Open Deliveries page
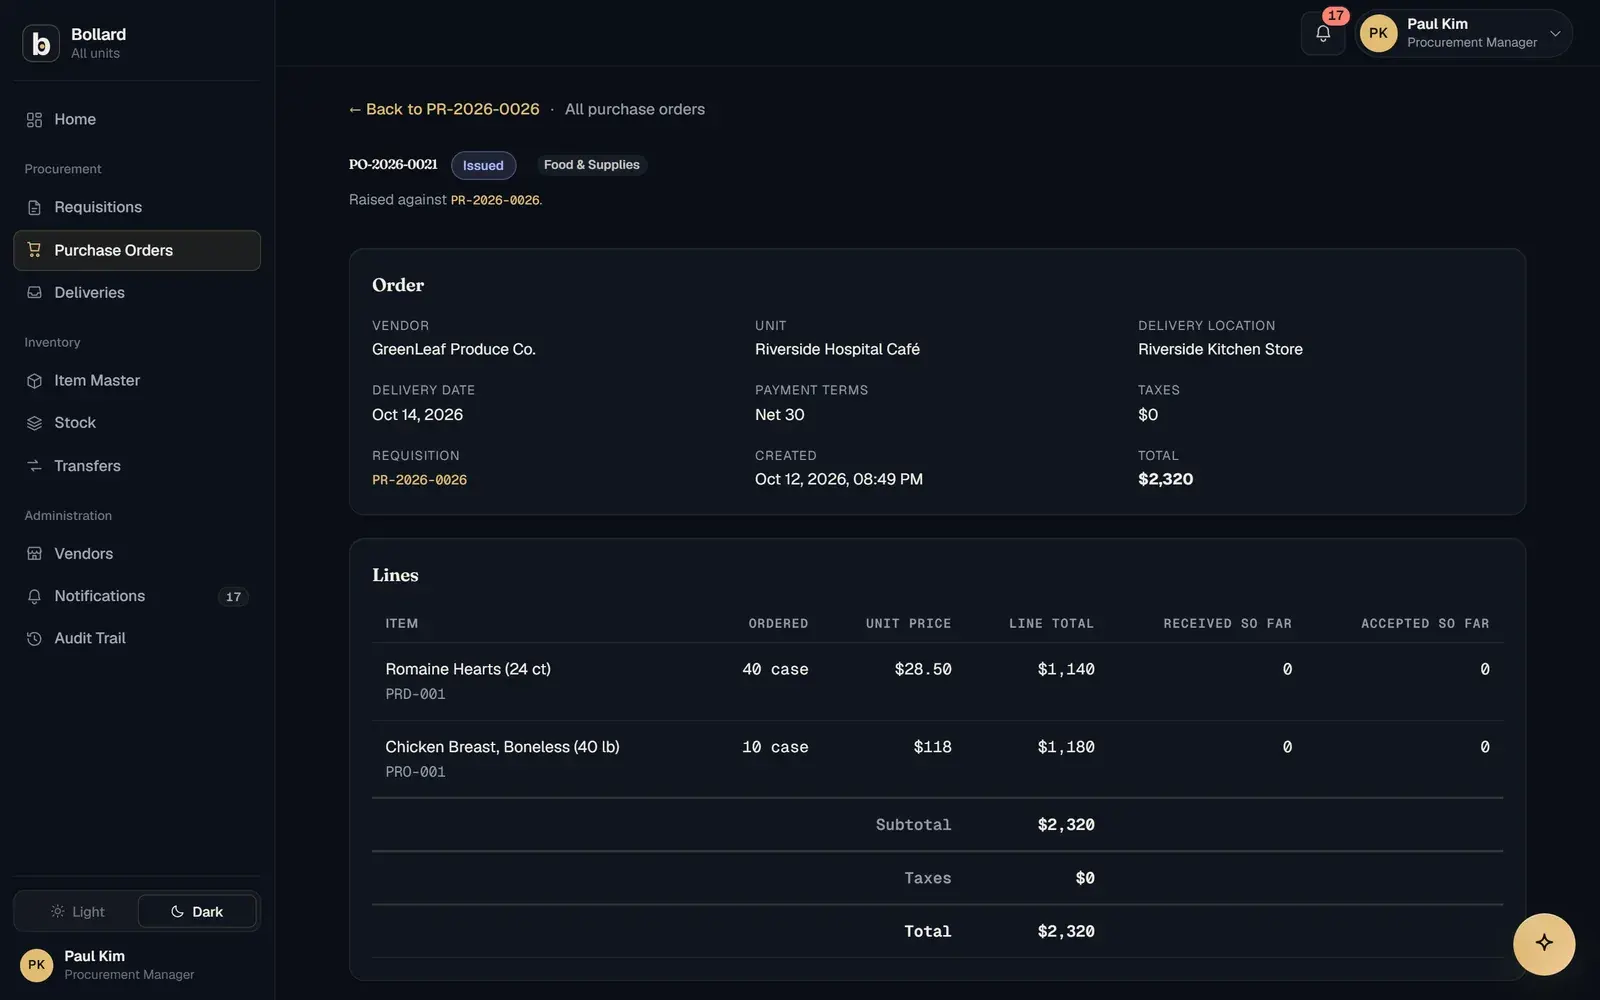The width and height of the screenshot is (1600, 1000). pos(137,293)
